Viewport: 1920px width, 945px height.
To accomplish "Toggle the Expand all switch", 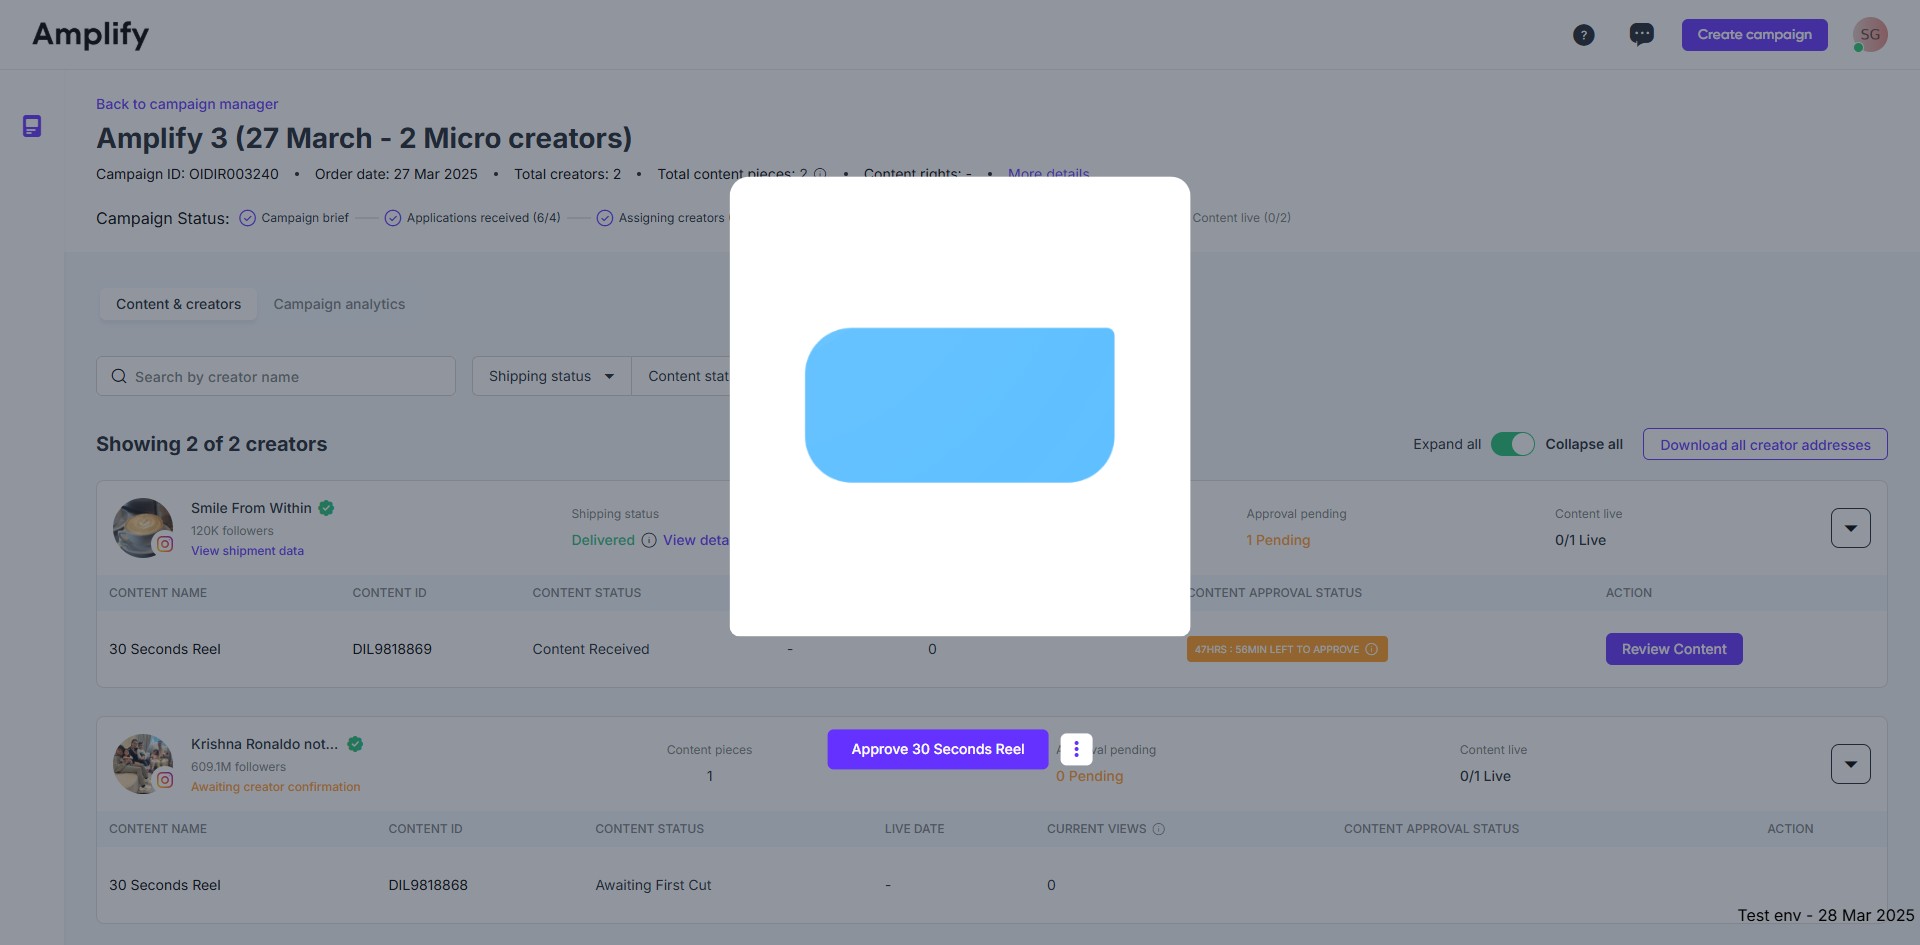I will (x=1512, y=444).
